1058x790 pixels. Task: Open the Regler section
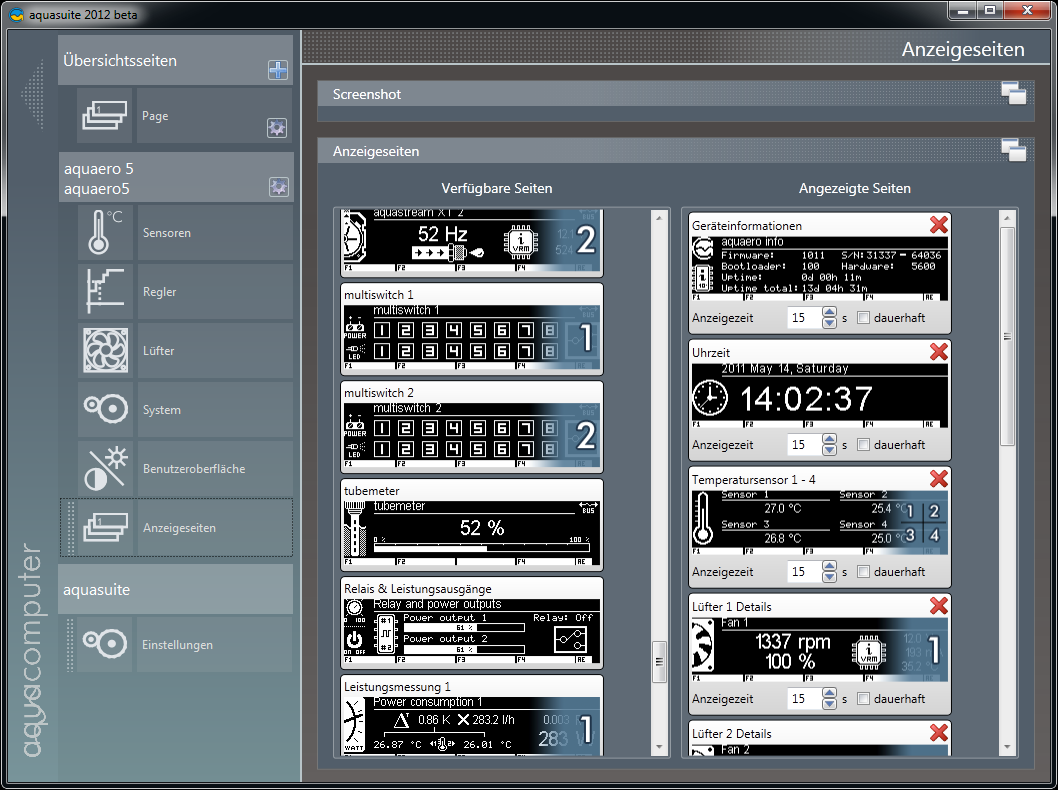(215, 291)
